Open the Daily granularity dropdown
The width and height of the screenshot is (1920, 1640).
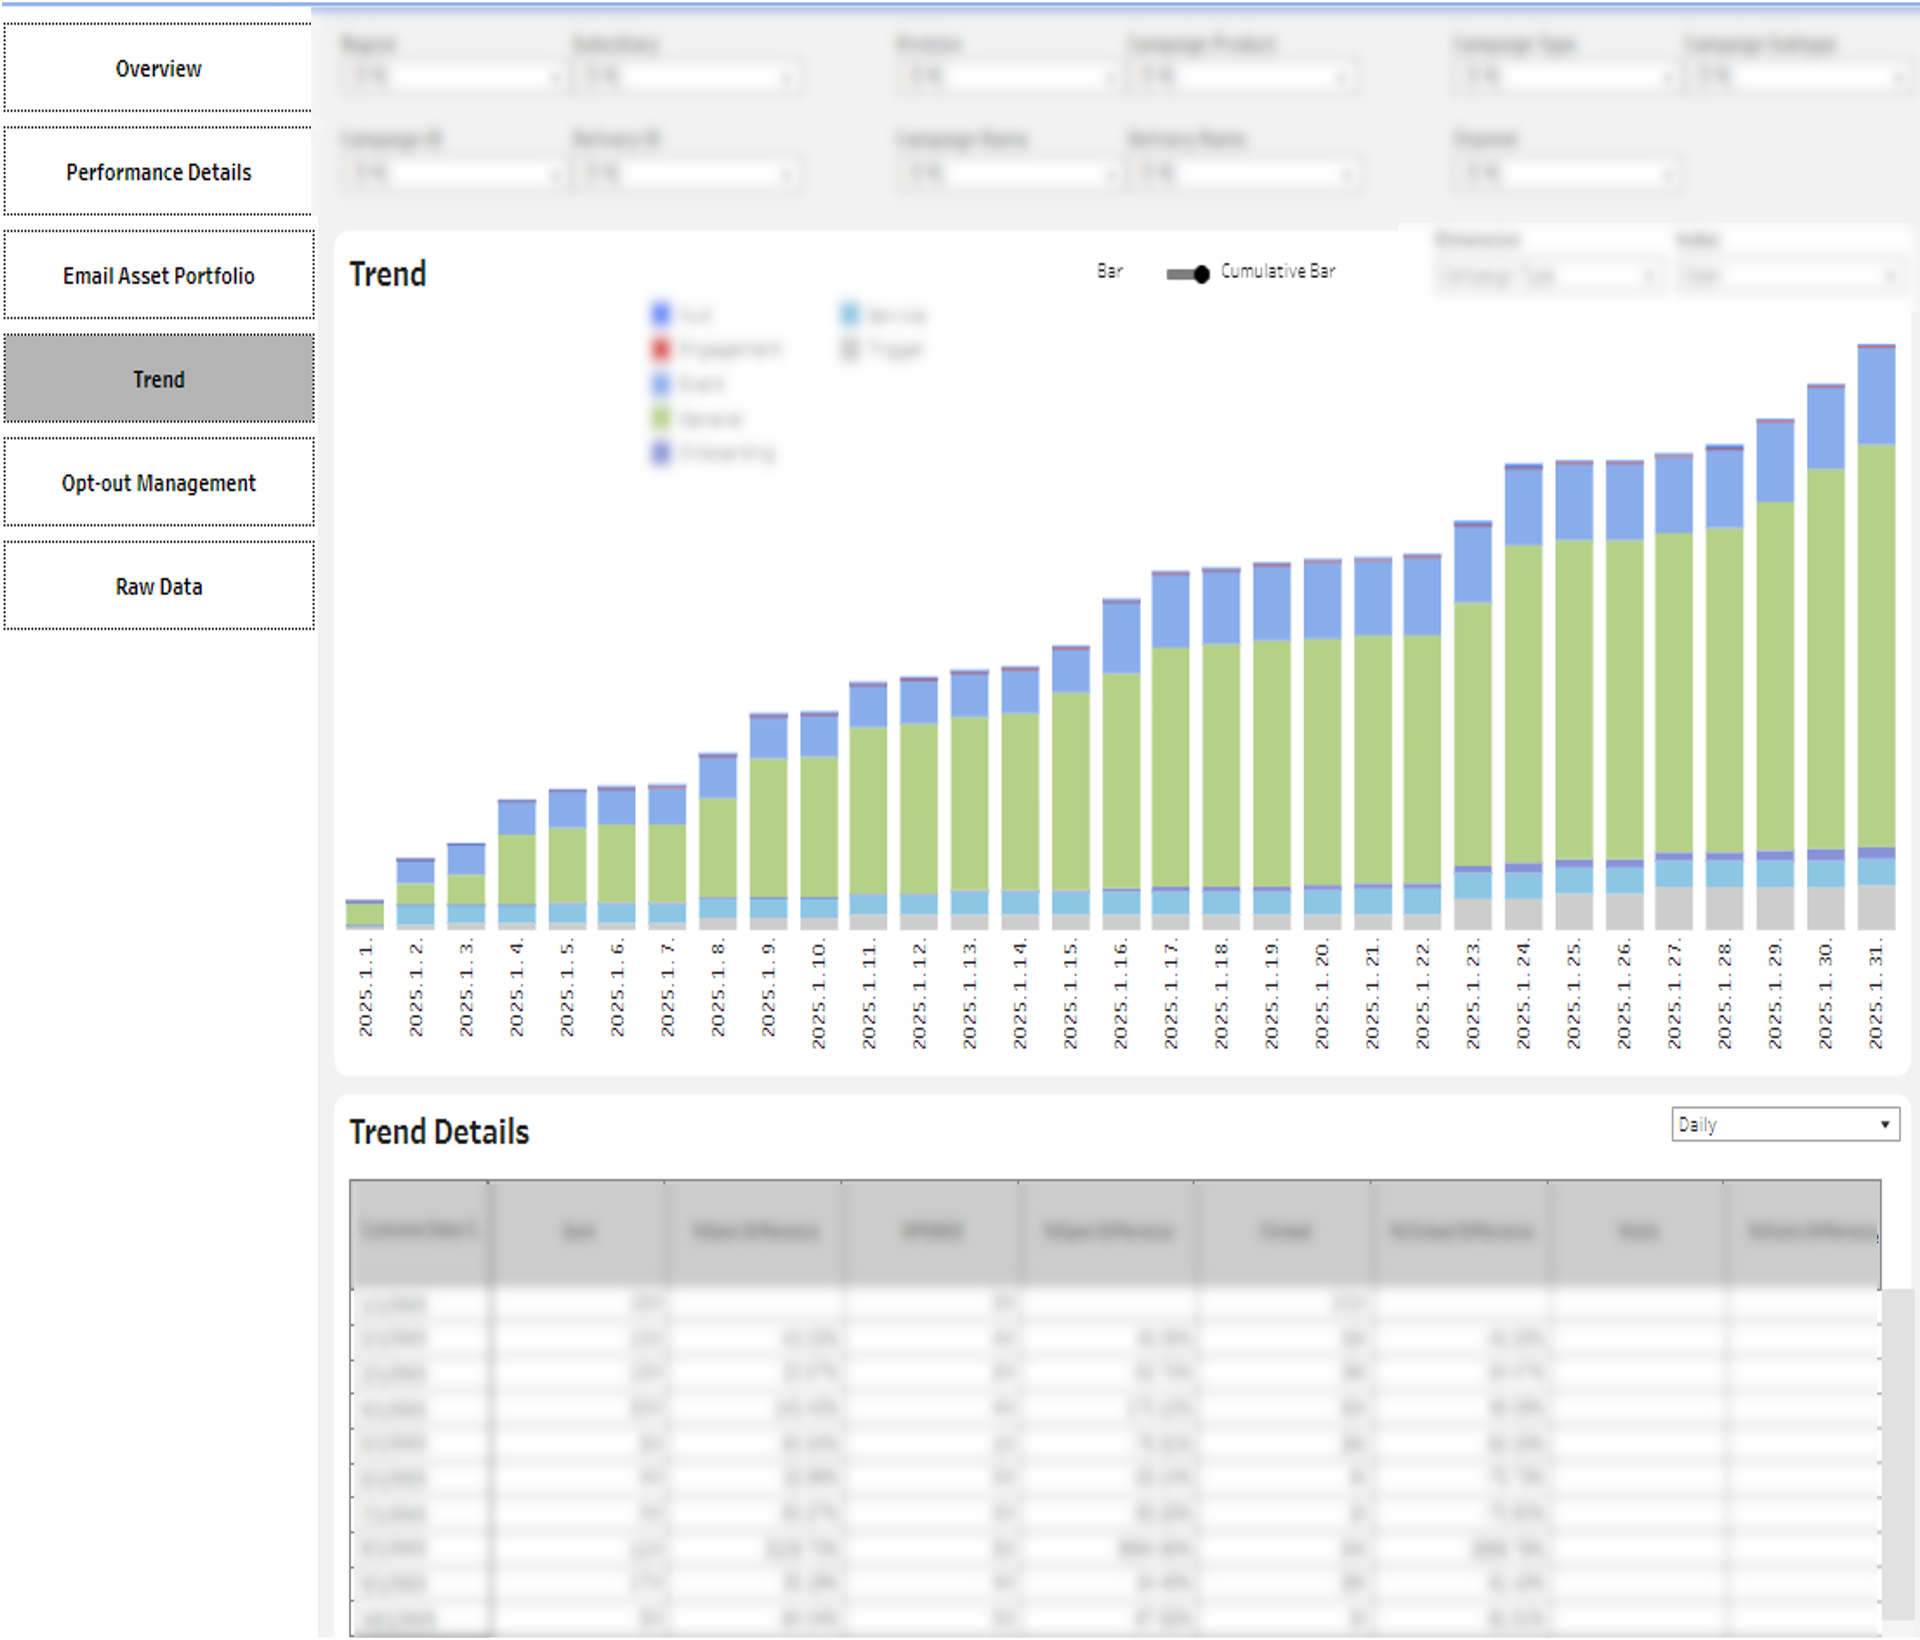pyautogui.click(x=1785, y=1124)
